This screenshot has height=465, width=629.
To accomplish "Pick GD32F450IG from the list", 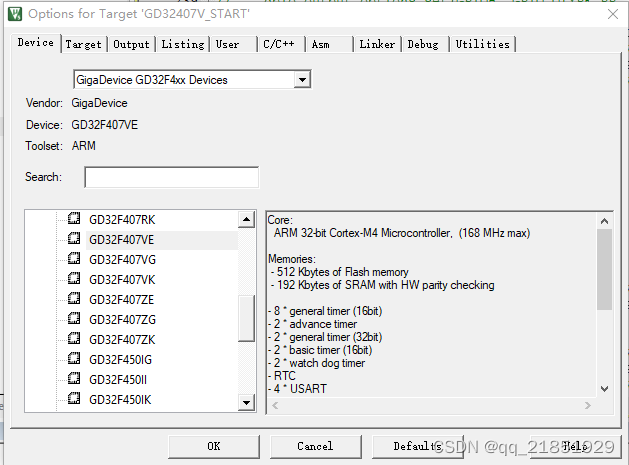I will 120,359.
